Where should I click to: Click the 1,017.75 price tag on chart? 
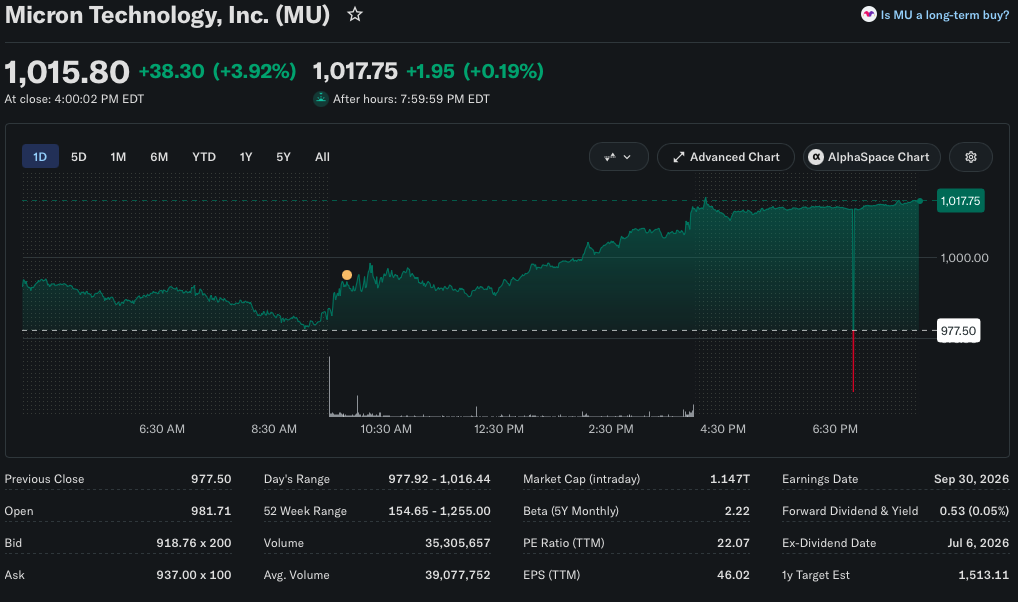tap(960, 201)
